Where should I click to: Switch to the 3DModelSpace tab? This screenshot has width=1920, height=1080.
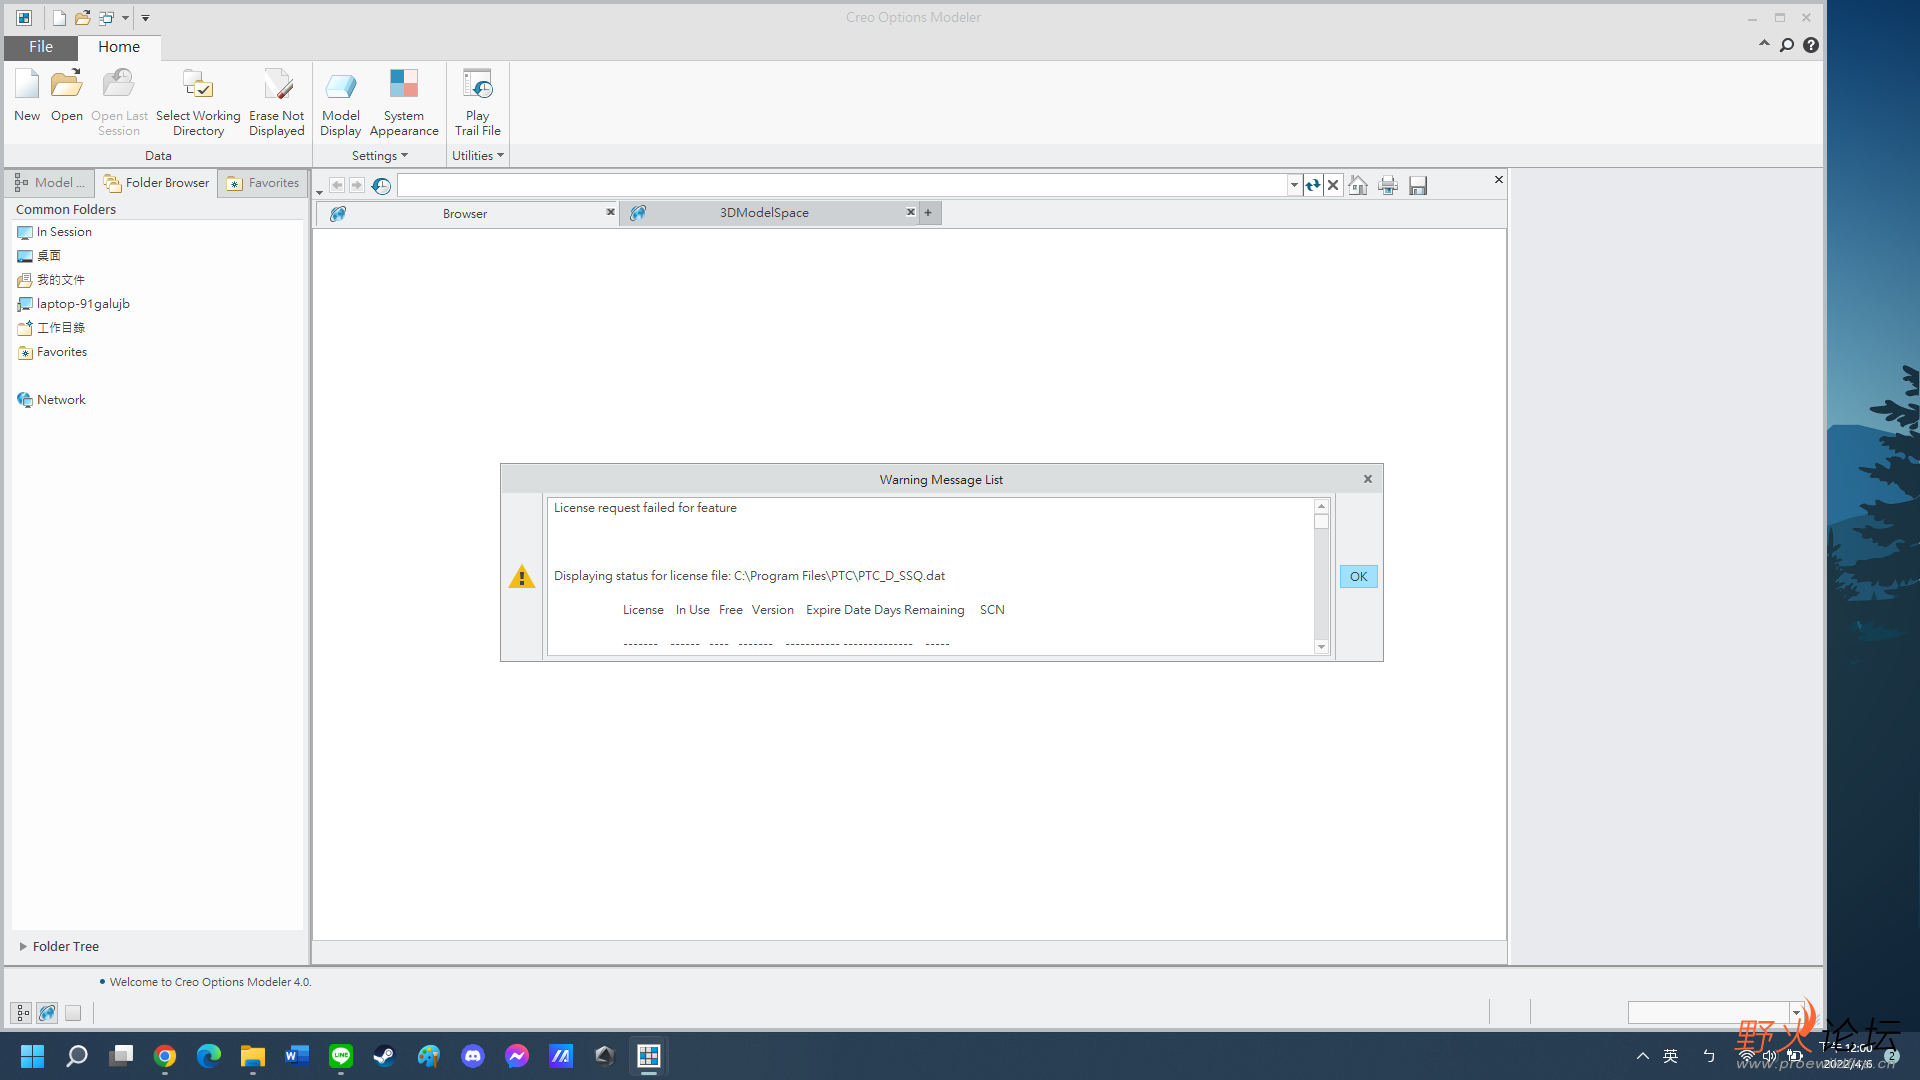coord(765,213)
